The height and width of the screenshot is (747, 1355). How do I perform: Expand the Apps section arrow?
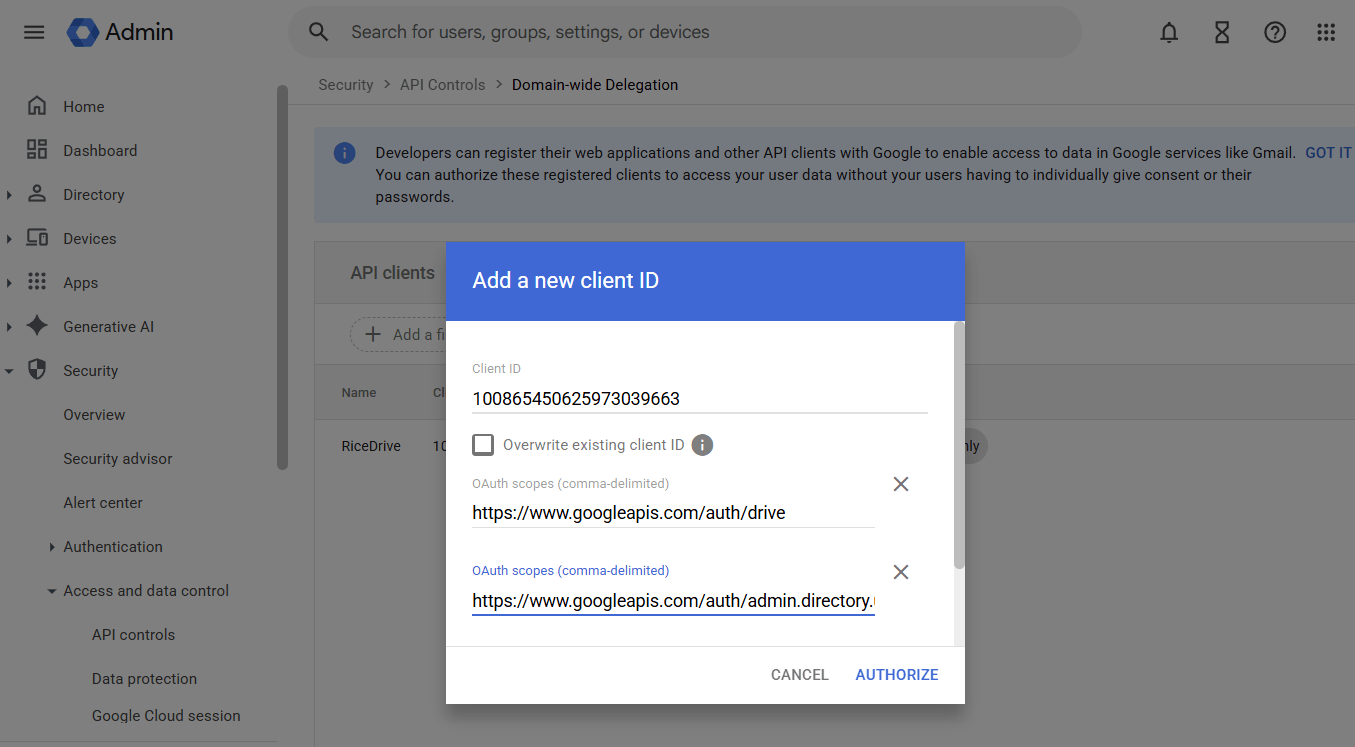(x=9, y=283)
